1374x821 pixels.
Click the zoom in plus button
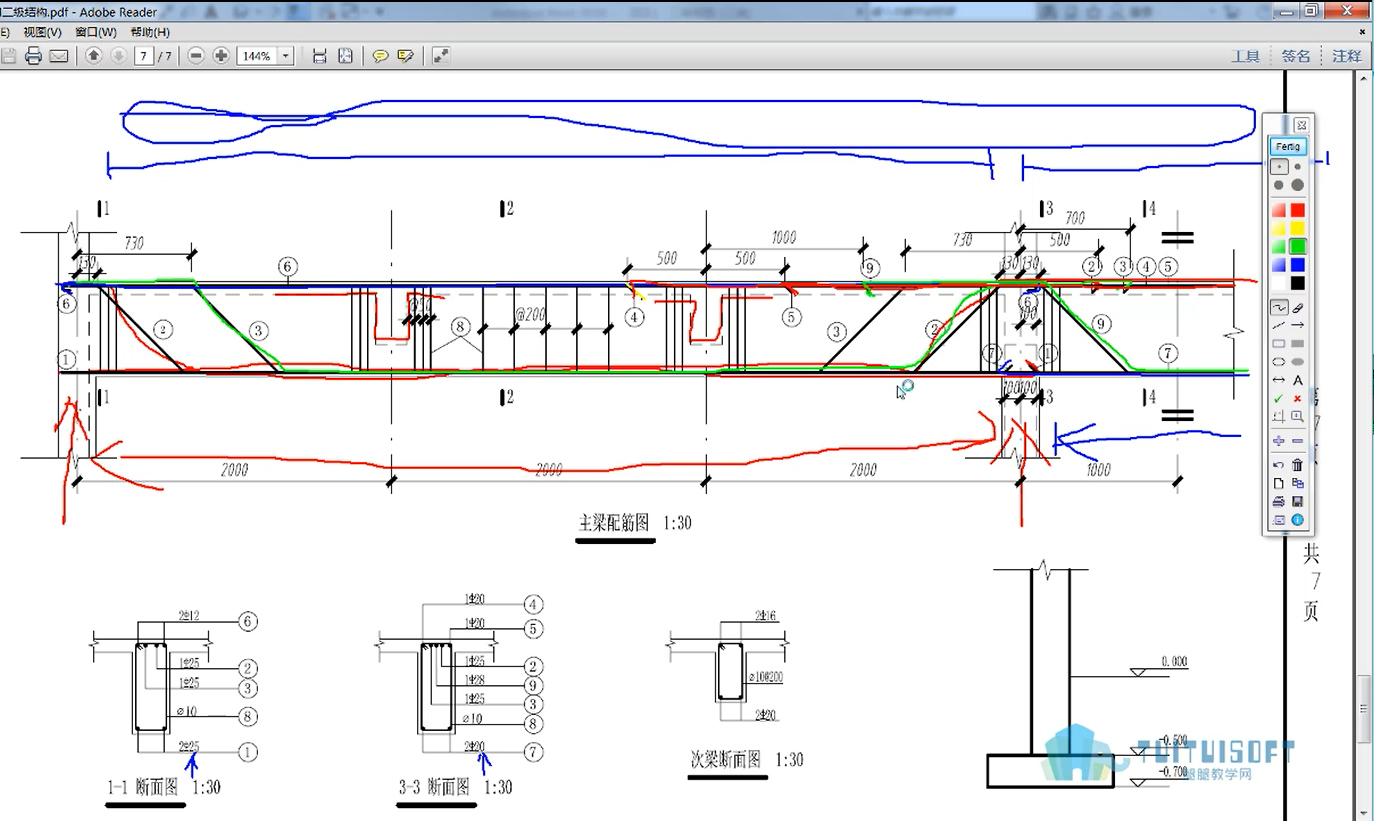pyautogui.click(x=221, y=56)
